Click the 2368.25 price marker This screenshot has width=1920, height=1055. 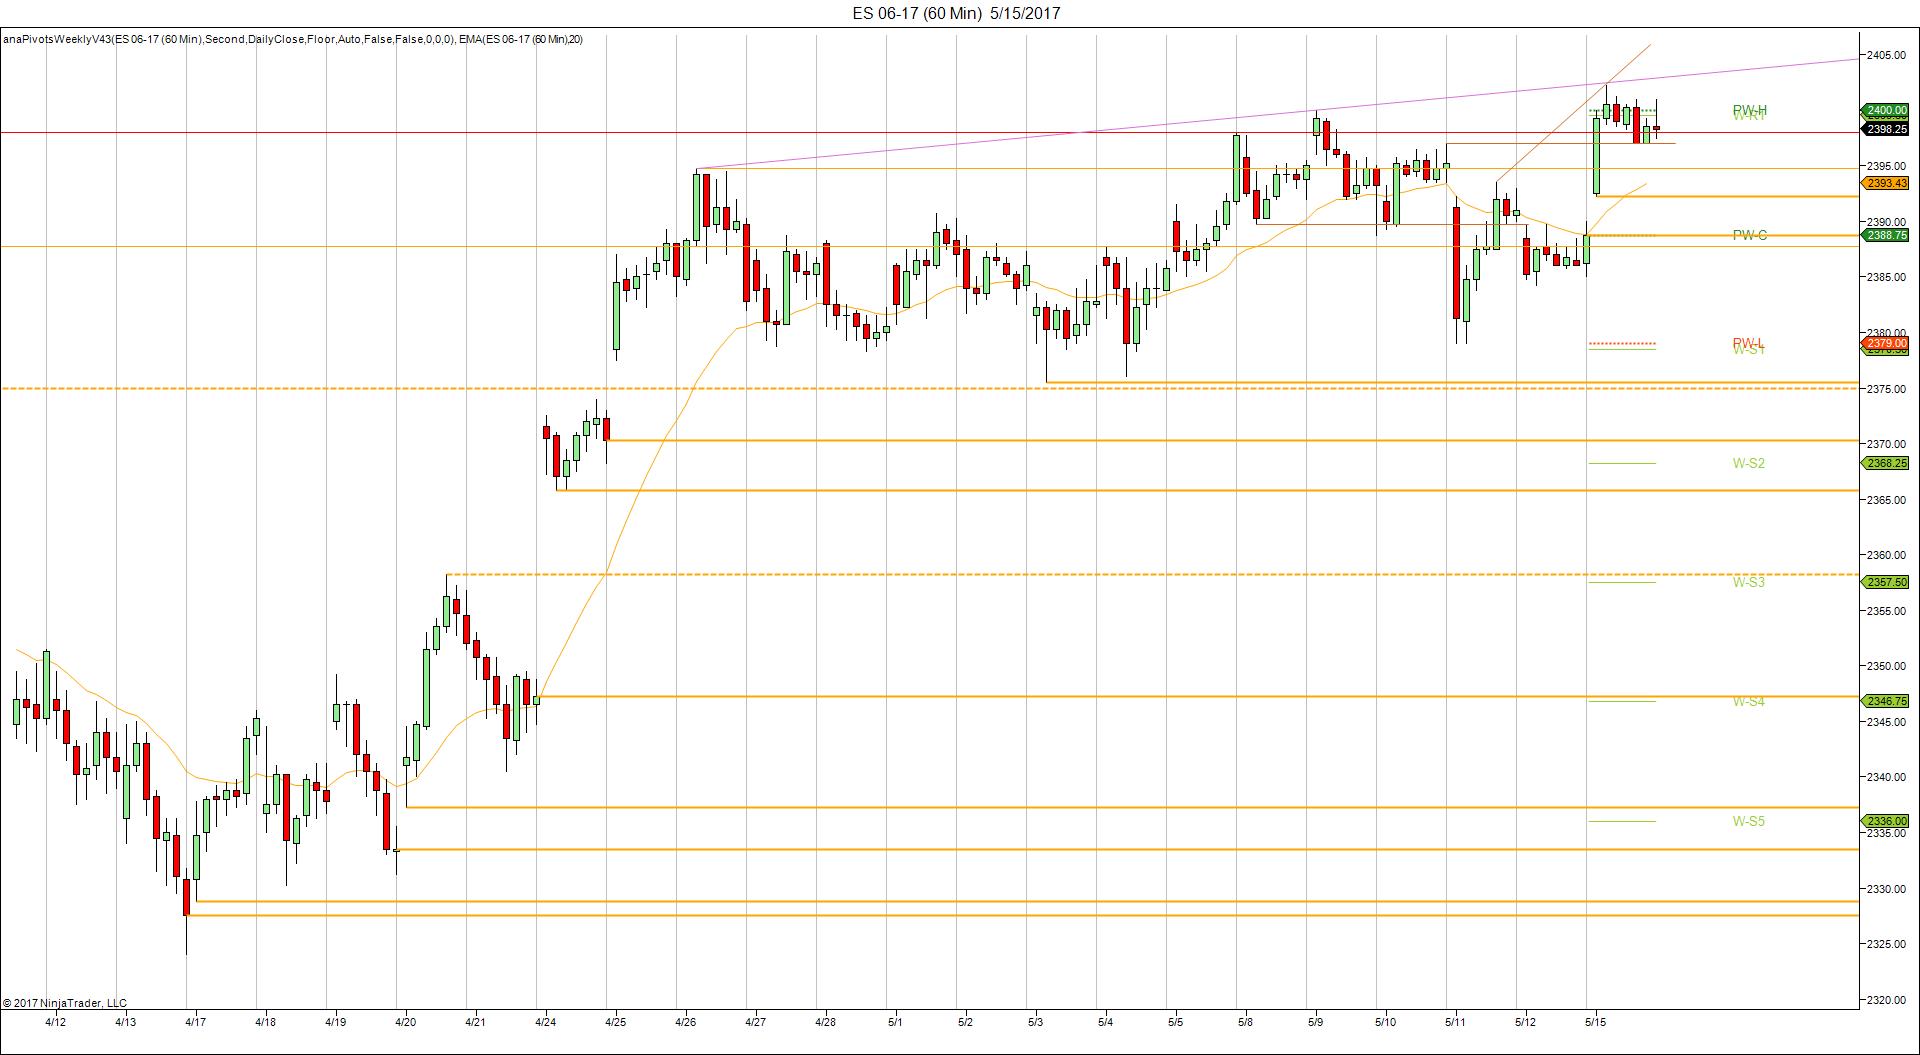click(1885, 463)
